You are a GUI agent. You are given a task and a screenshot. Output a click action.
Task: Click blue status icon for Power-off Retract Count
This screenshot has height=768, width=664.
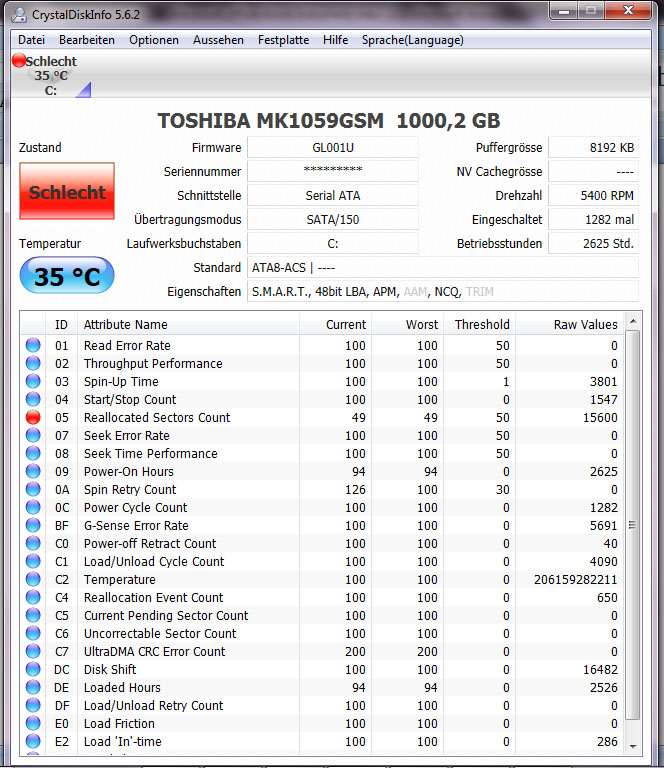33,543
